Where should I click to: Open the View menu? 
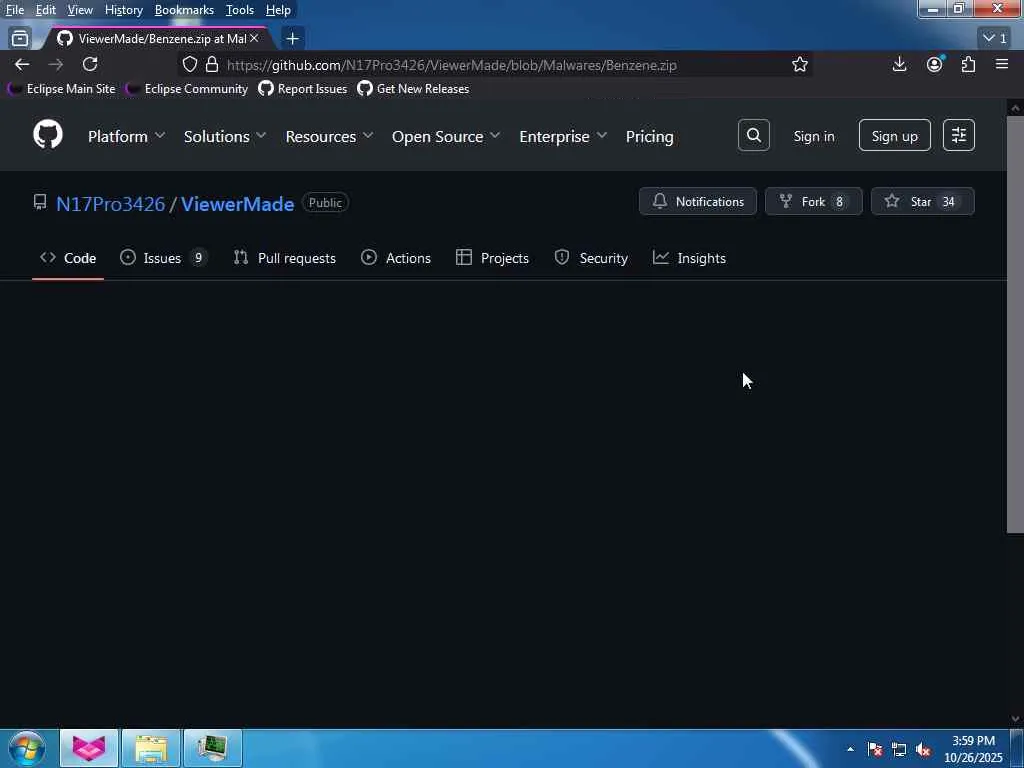point(80,10)
